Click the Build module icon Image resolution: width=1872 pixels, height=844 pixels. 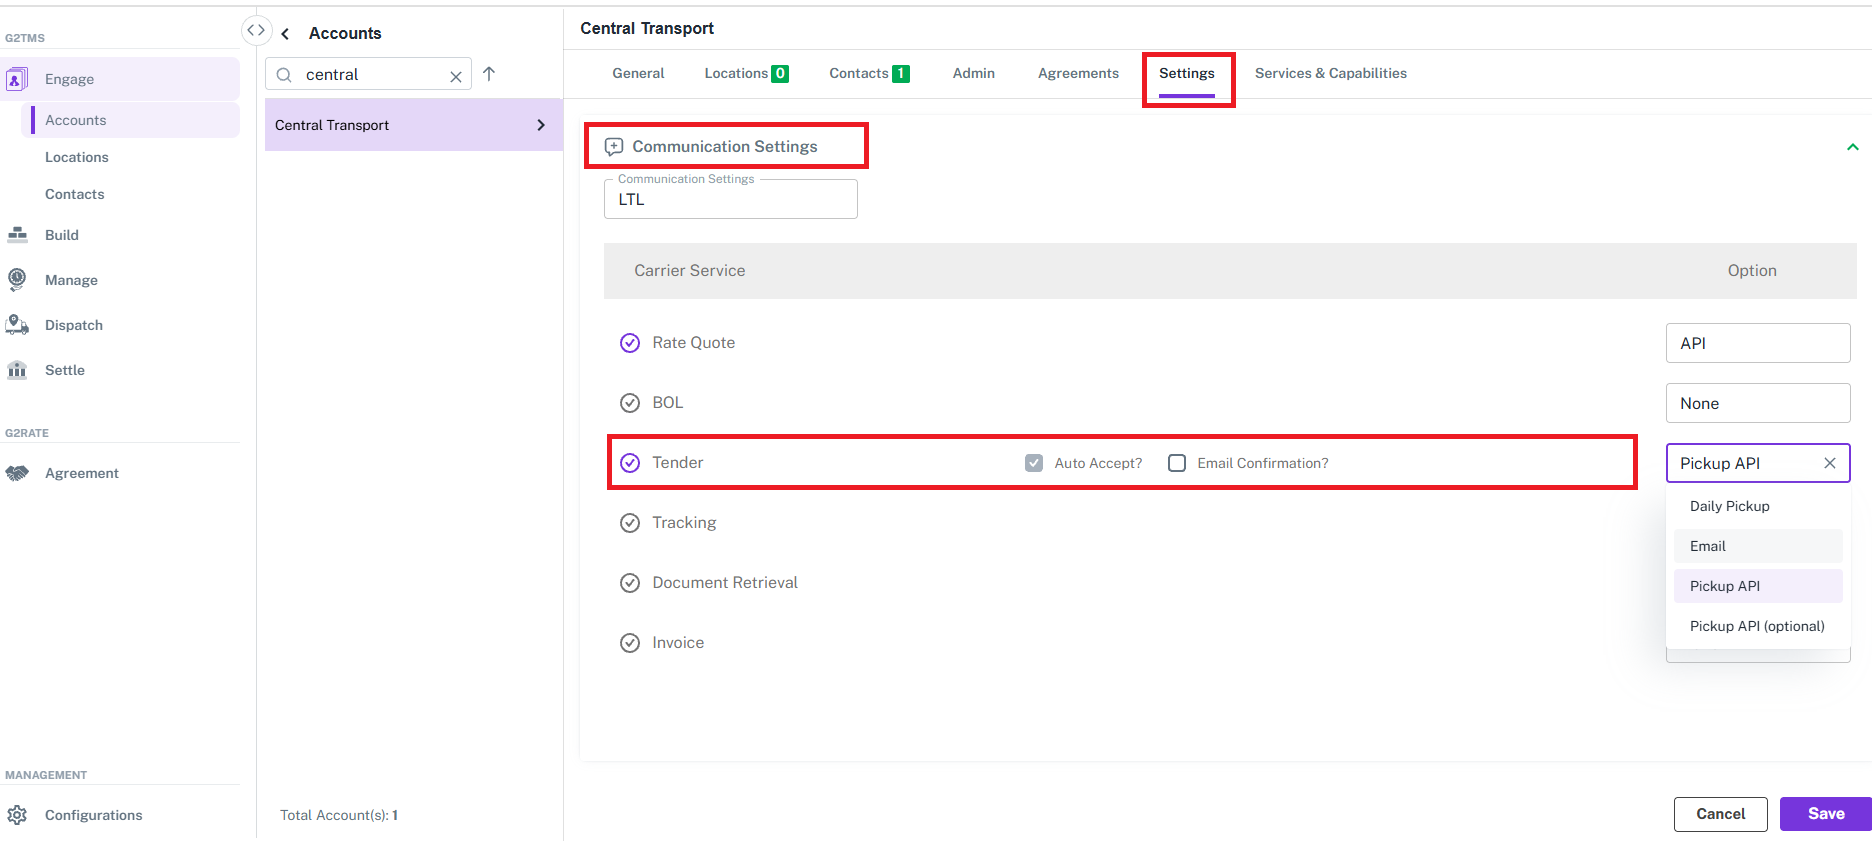tap(17, 235)
